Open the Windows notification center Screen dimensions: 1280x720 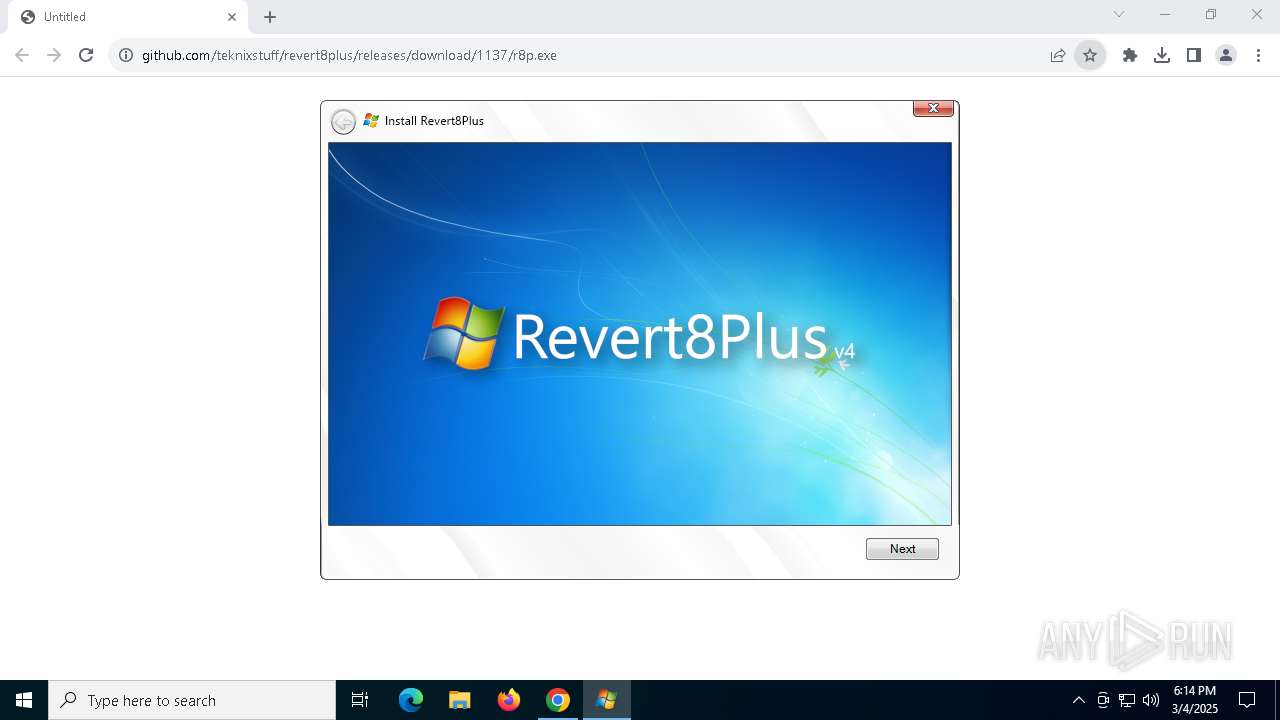(1247, 700)
